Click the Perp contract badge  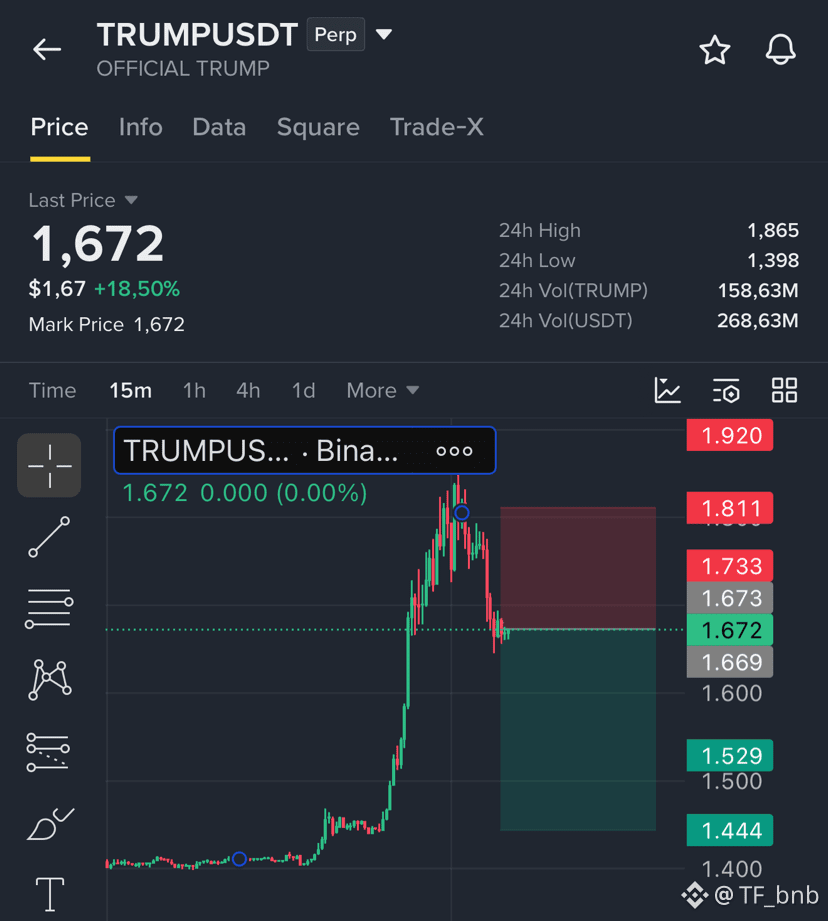tap(336, 35)
